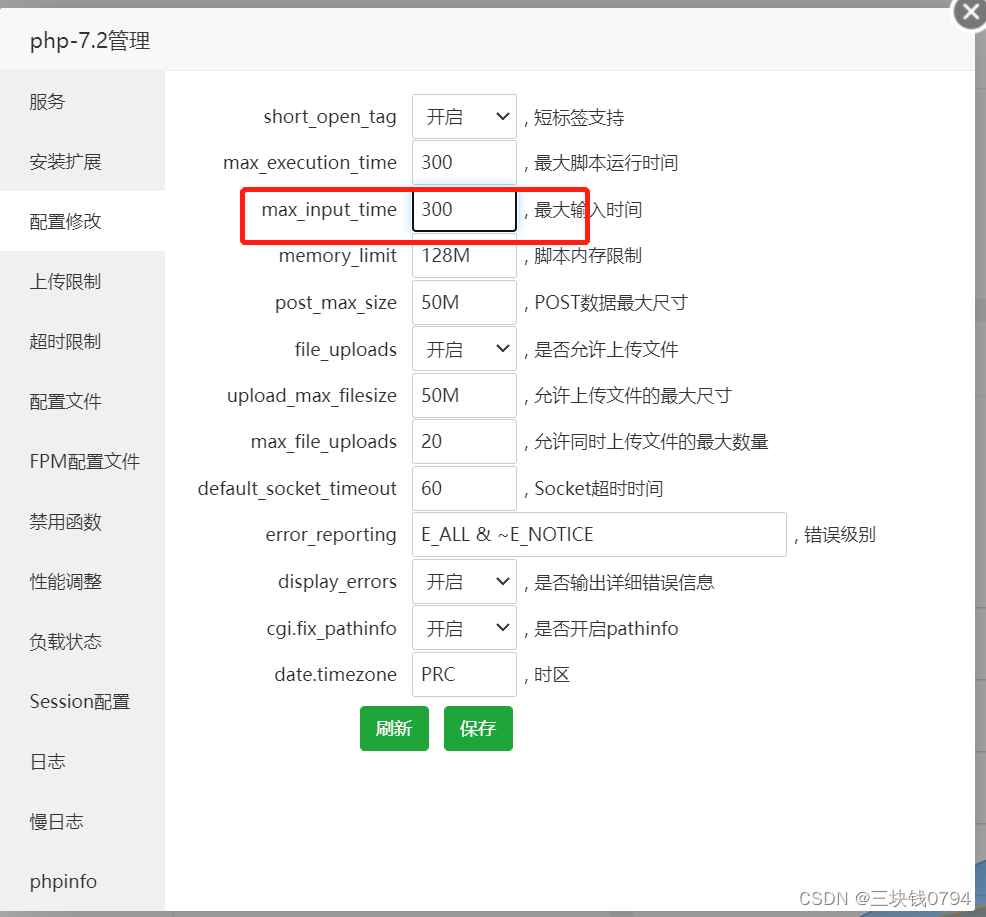
Task: Open the cgi.fix_pathinfo dropdown
Action: click(x=463, y=628)
